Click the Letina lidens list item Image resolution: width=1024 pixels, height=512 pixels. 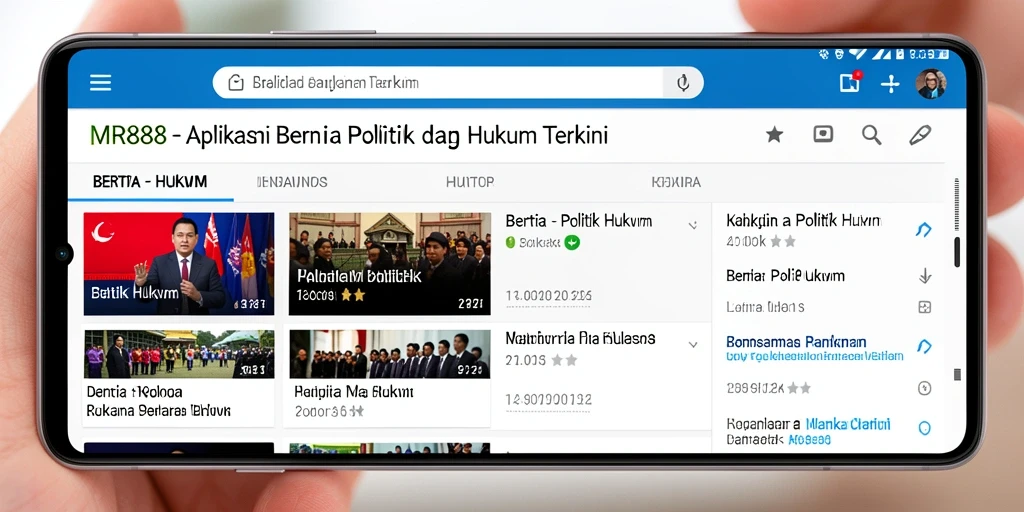(765, 307)
